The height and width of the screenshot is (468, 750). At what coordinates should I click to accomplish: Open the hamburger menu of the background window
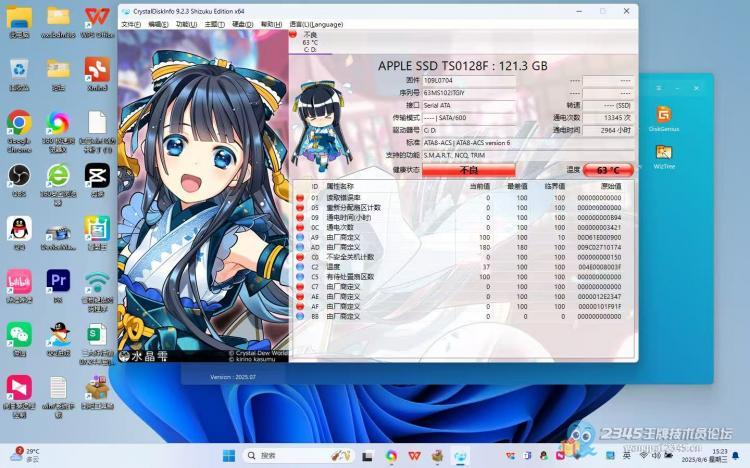point(659,88)
